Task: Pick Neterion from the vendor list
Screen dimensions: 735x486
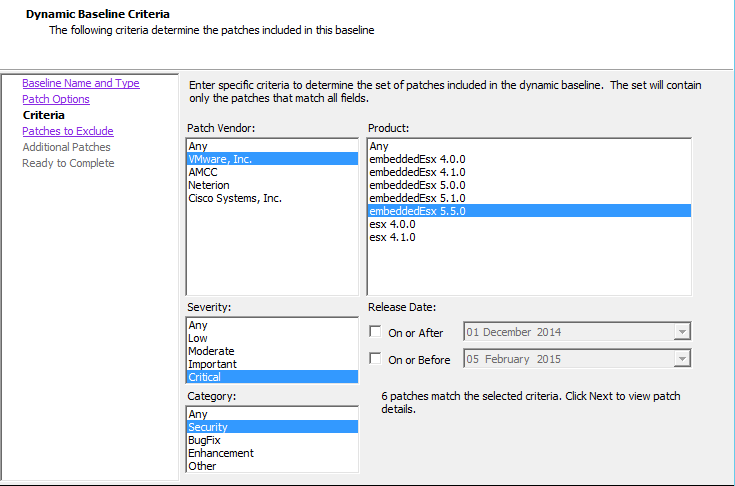Action: pos(209,185)
